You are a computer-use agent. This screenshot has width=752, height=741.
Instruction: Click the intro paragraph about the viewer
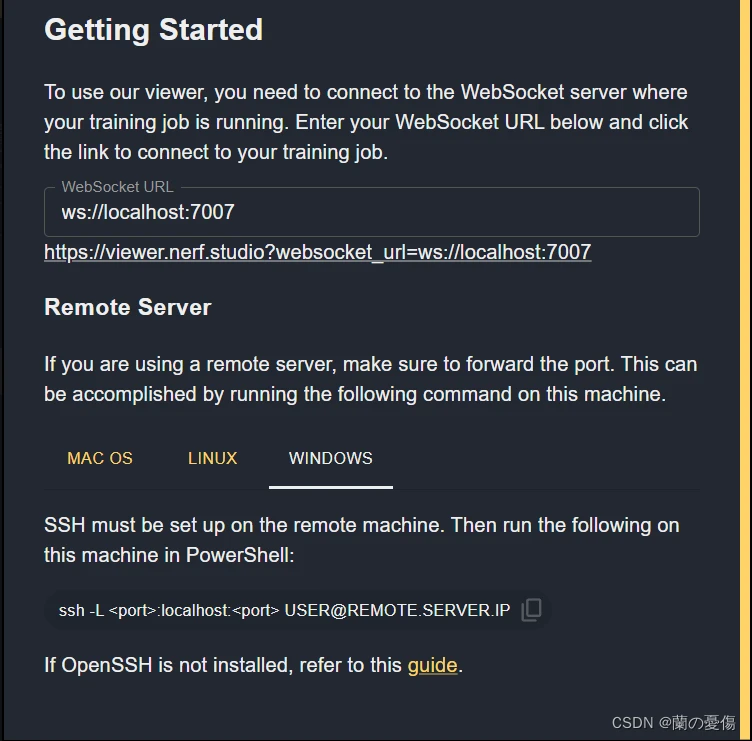(366, 122)
